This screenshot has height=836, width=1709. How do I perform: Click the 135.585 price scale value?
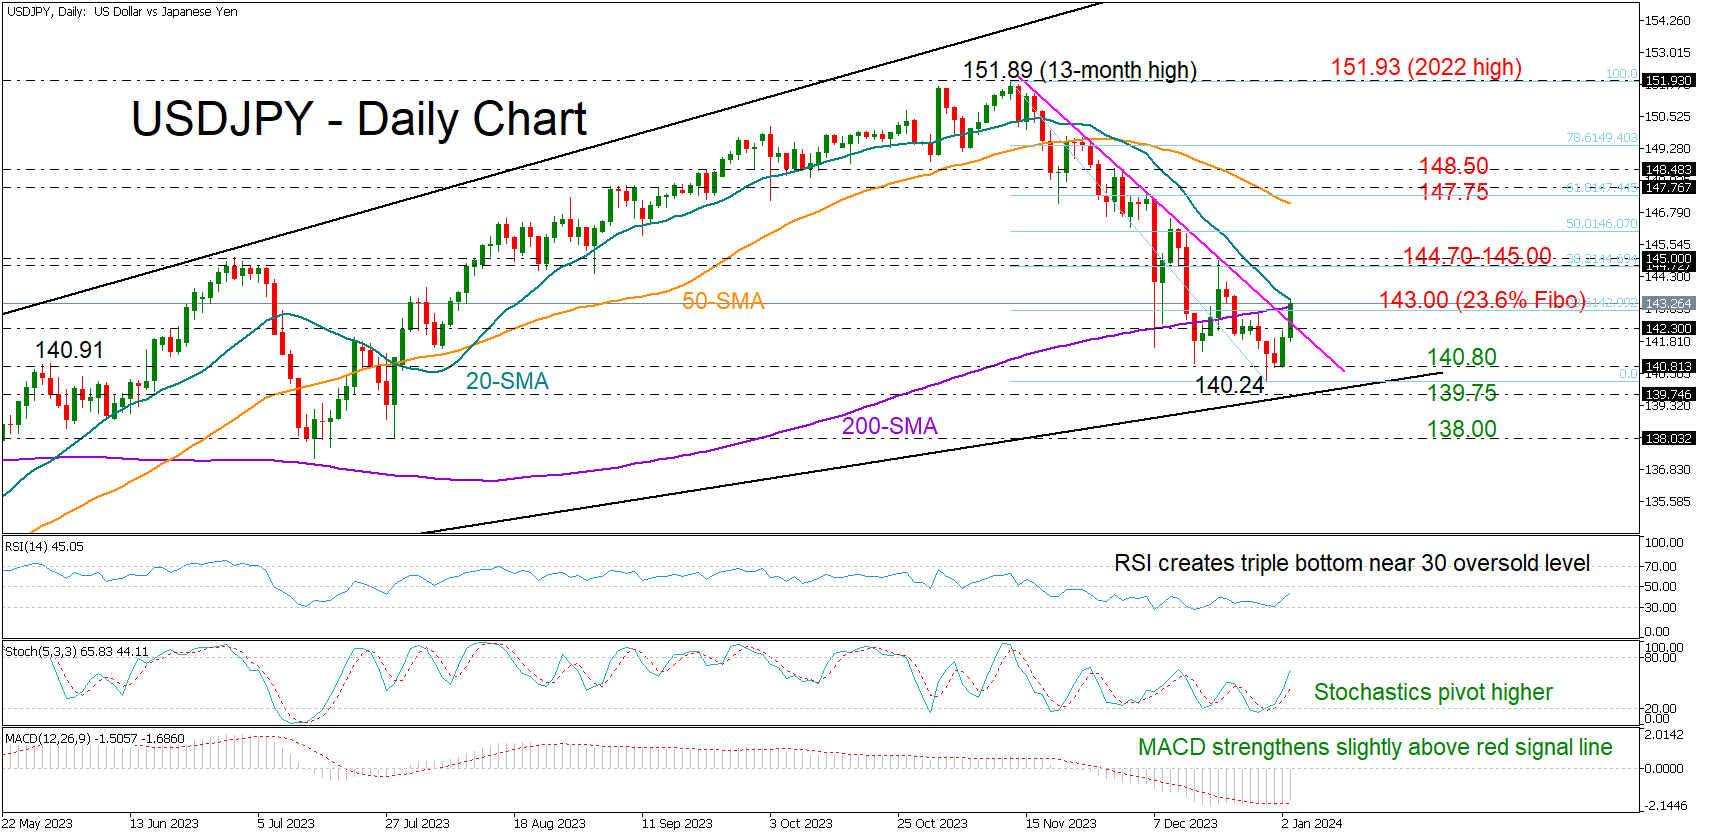pos(1668,501)
